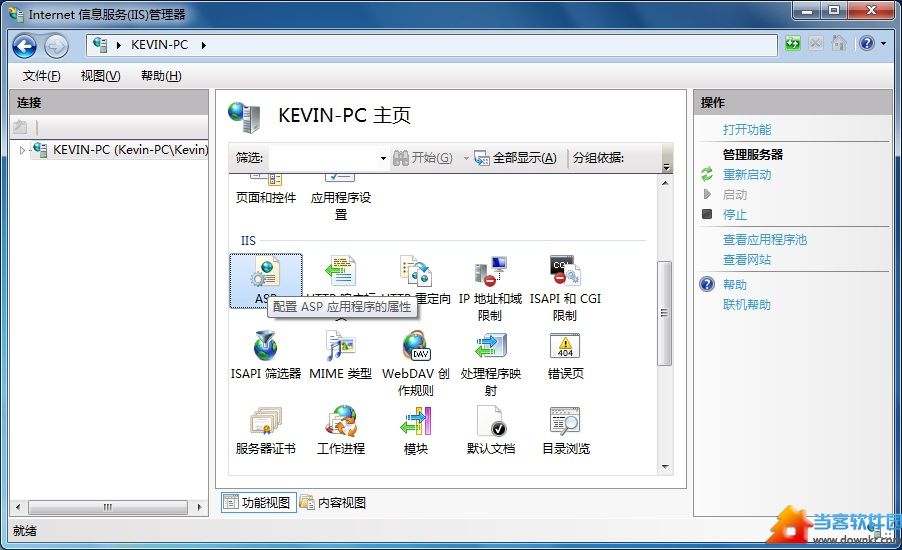Expand address bar arrow after KEVIN-PC

tap(204, 45)
